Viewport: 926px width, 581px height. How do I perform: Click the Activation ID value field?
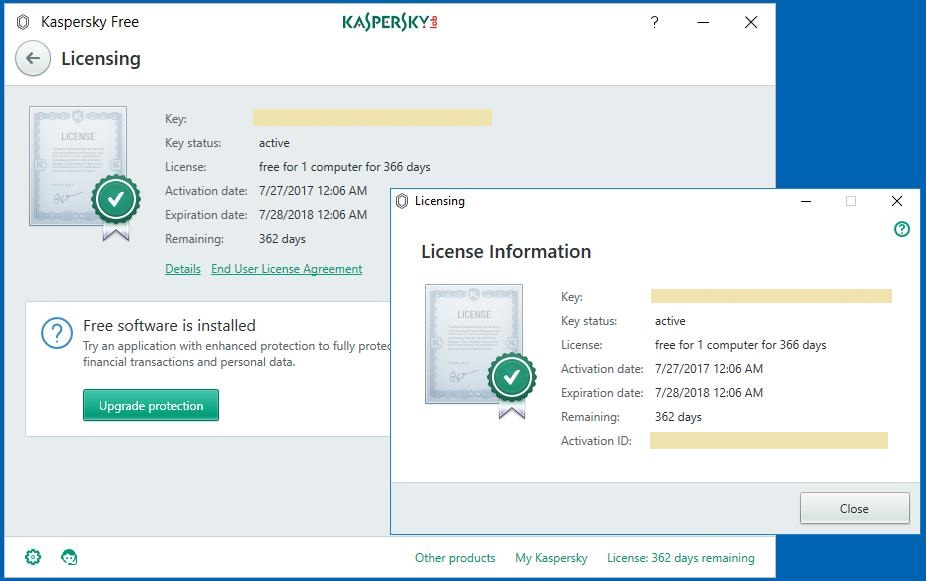(769, 440)
